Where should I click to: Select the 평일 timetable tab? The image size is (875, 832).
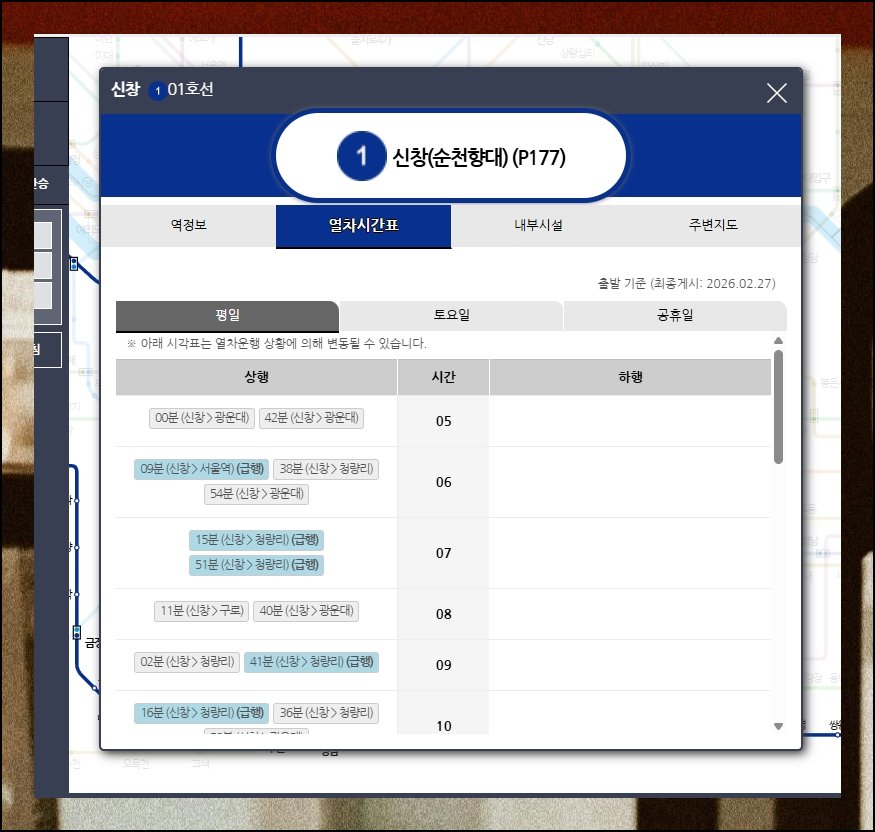[x=227, y=316]
